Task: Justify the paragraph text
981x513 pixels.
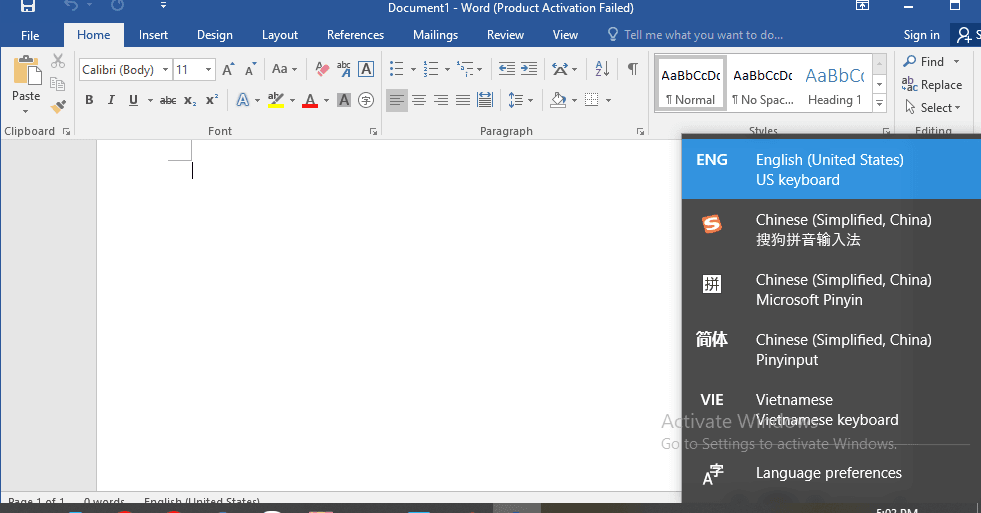Action: 462,100
